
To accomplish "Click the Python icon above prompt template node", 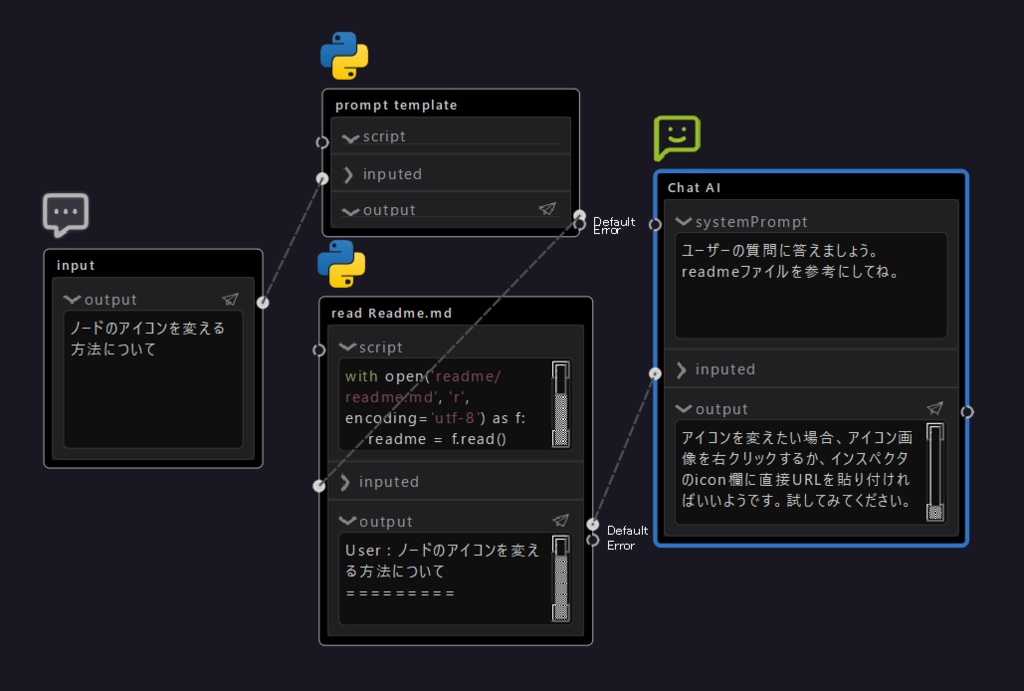I will [x=346, y=55].
